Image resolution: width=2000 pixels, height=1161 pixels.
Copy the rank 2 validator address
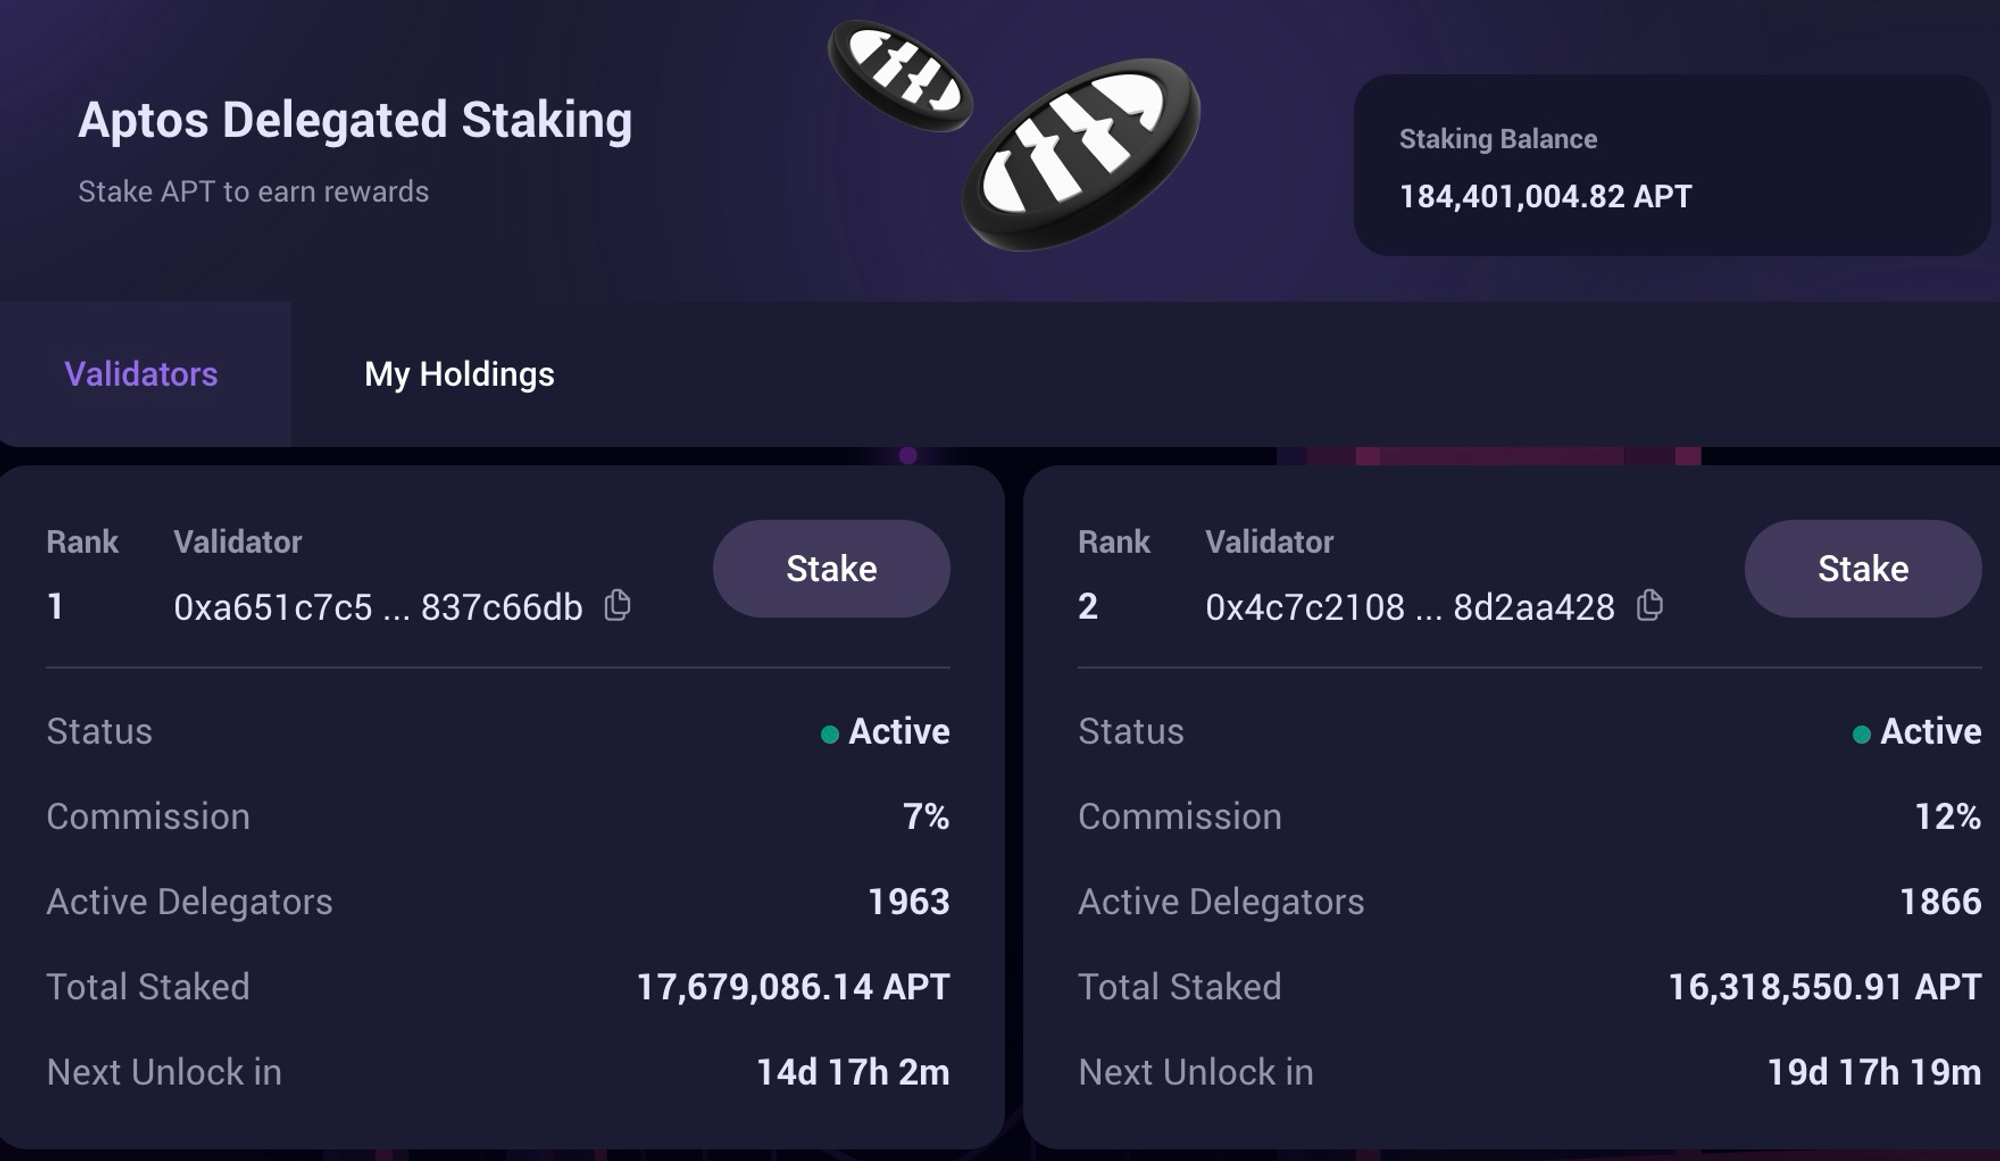coord(1650,605)
